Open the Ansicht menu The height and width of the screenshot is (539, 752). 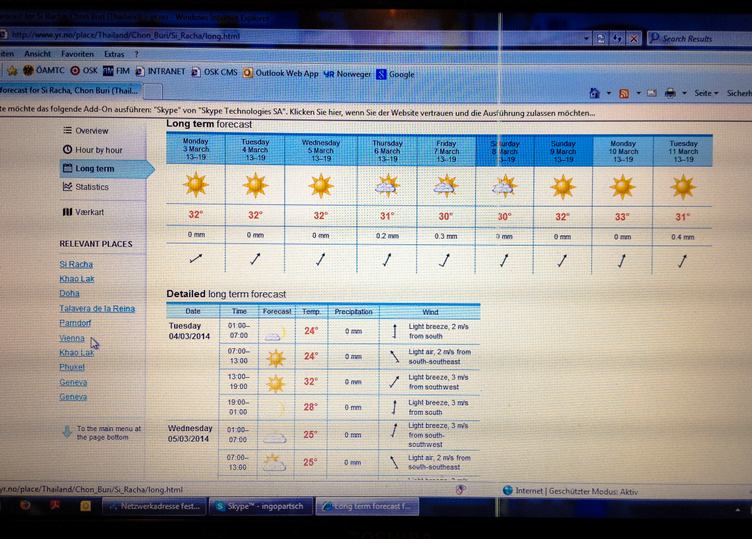click(37, 54)
